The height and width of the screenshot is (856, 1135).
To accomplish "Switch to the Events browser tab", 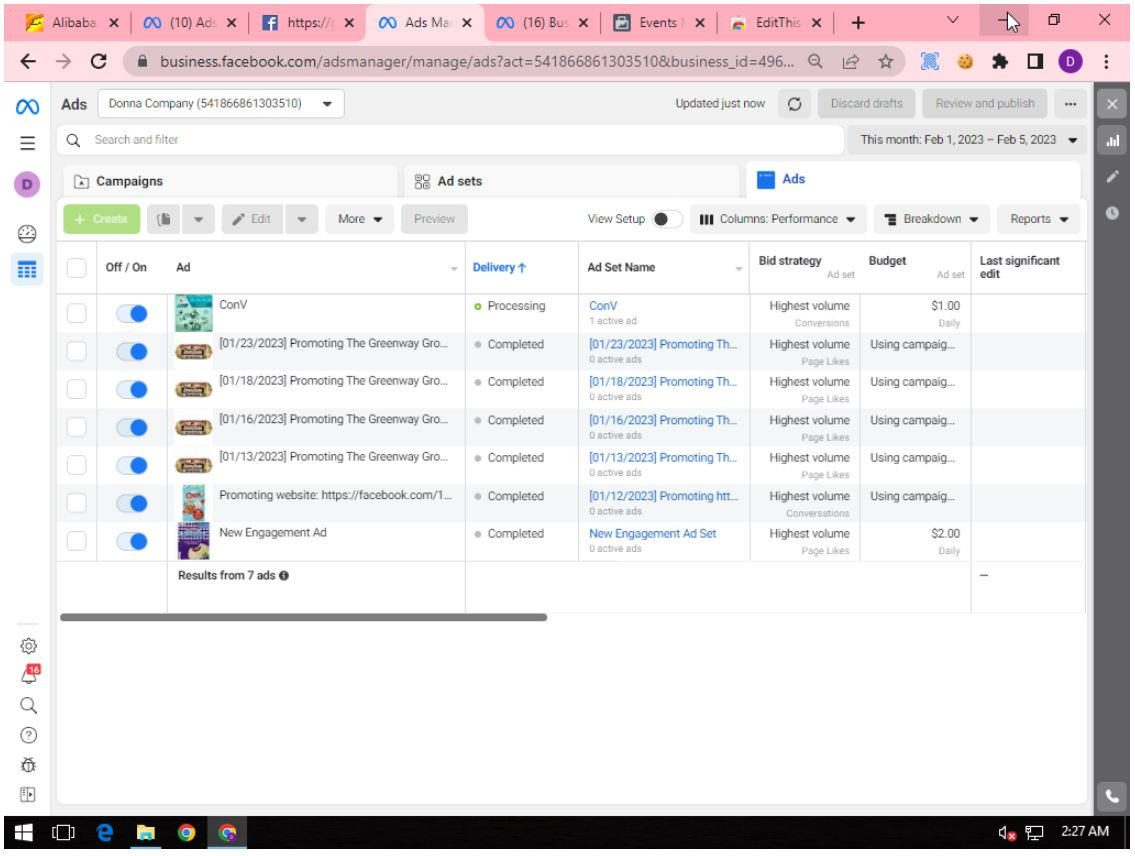I will [657, 22].
